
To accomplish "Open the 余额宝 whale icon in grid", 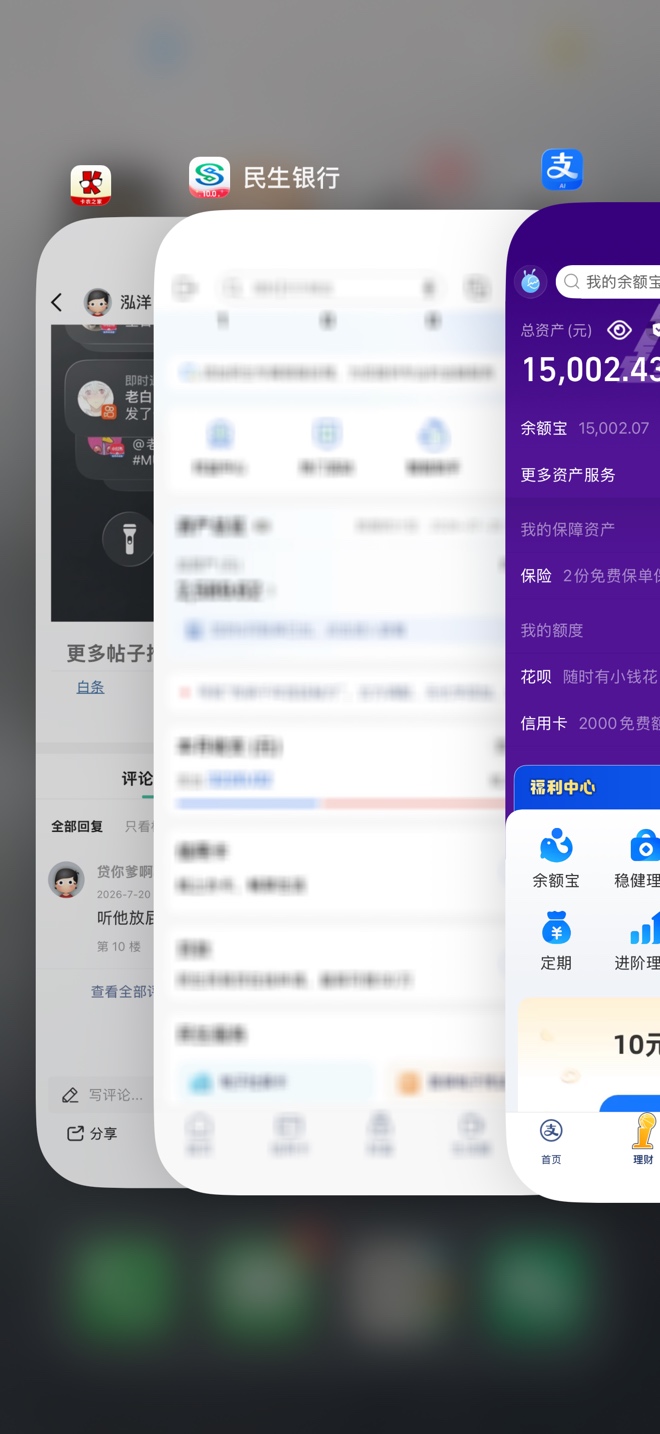I will coord(556,846).
